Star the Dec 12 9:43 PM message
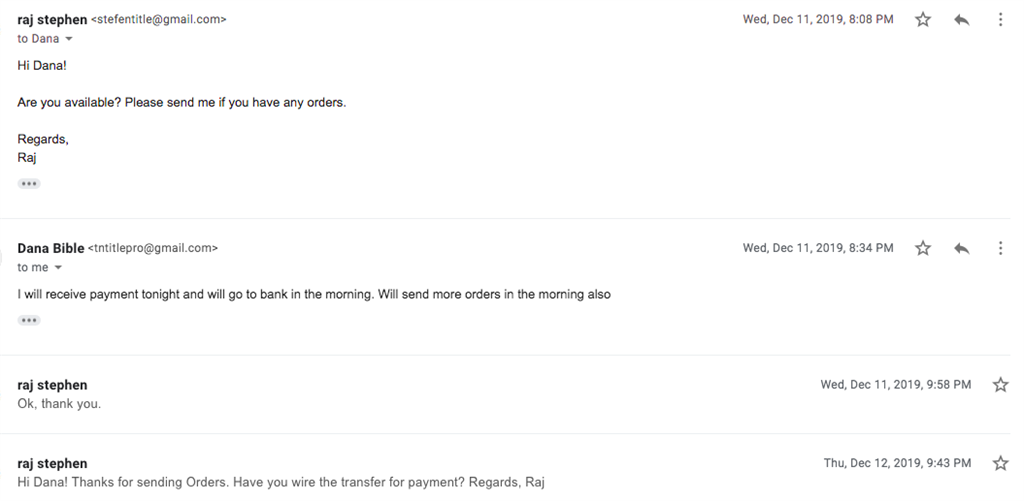1024x501 pixels. [1000, 463]
